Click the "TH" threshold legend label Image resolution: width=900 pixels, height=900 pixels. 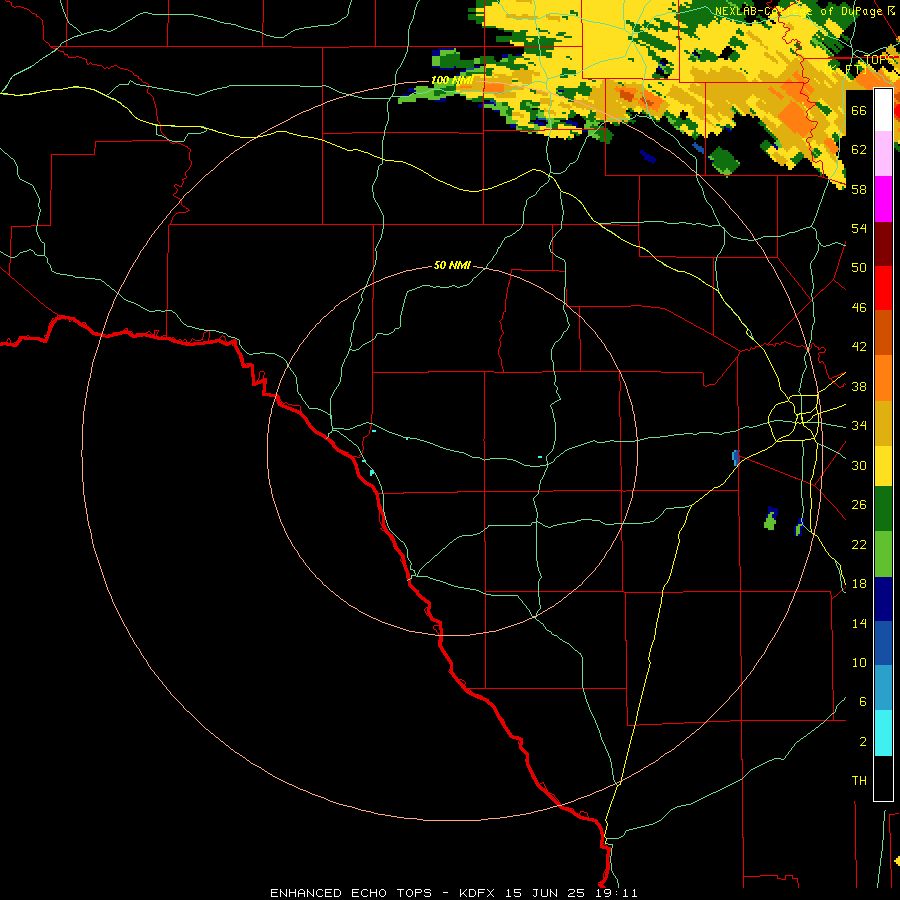pyautogui.click(x=859, y=781)
